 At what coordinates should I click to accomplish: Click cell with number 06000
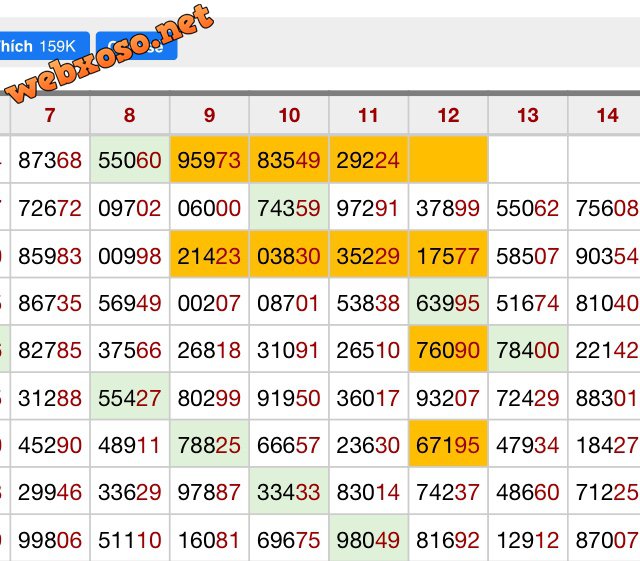pyautogui.click(x=209, y=207)
